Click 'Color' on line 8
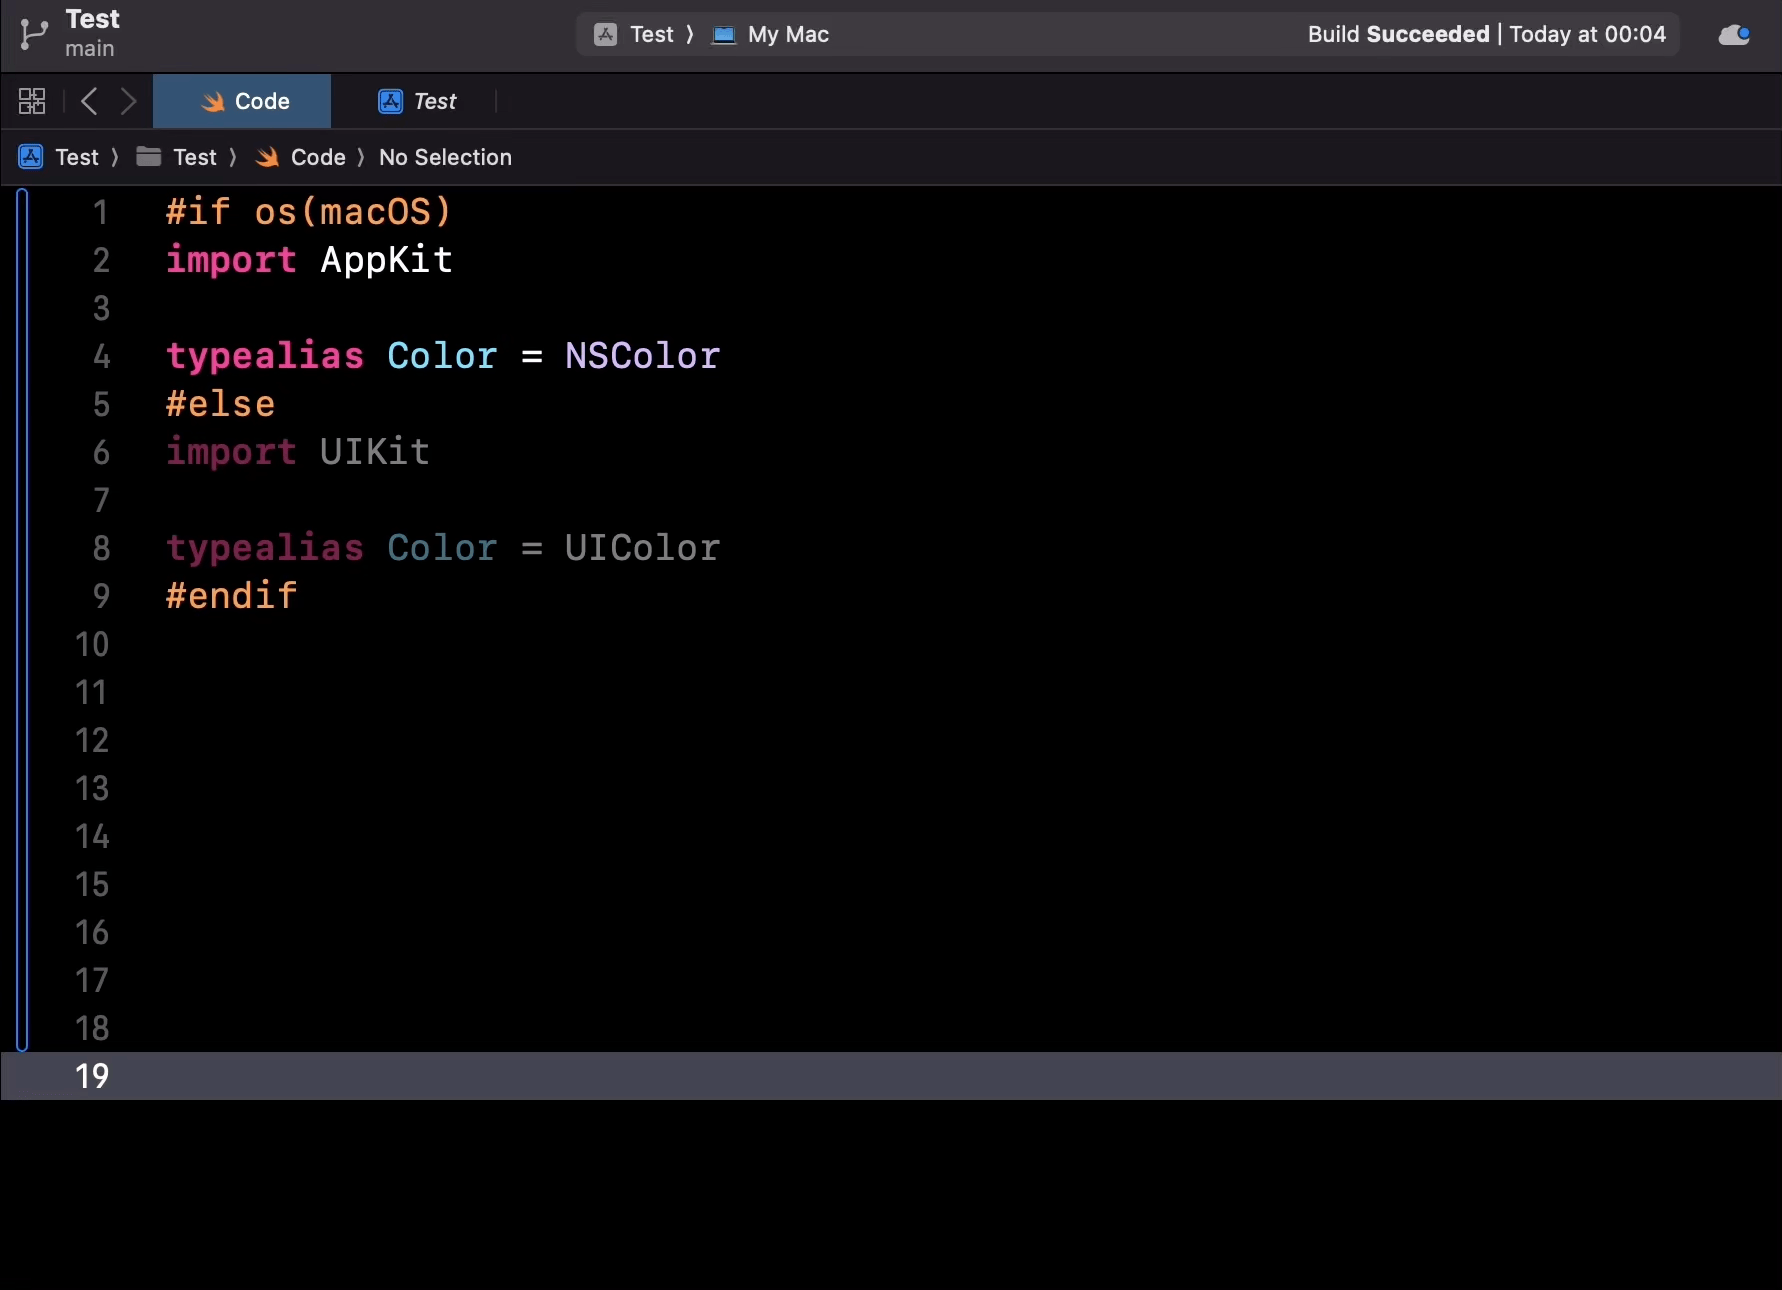1782x1290 pixels. click(x=442, y=548)
